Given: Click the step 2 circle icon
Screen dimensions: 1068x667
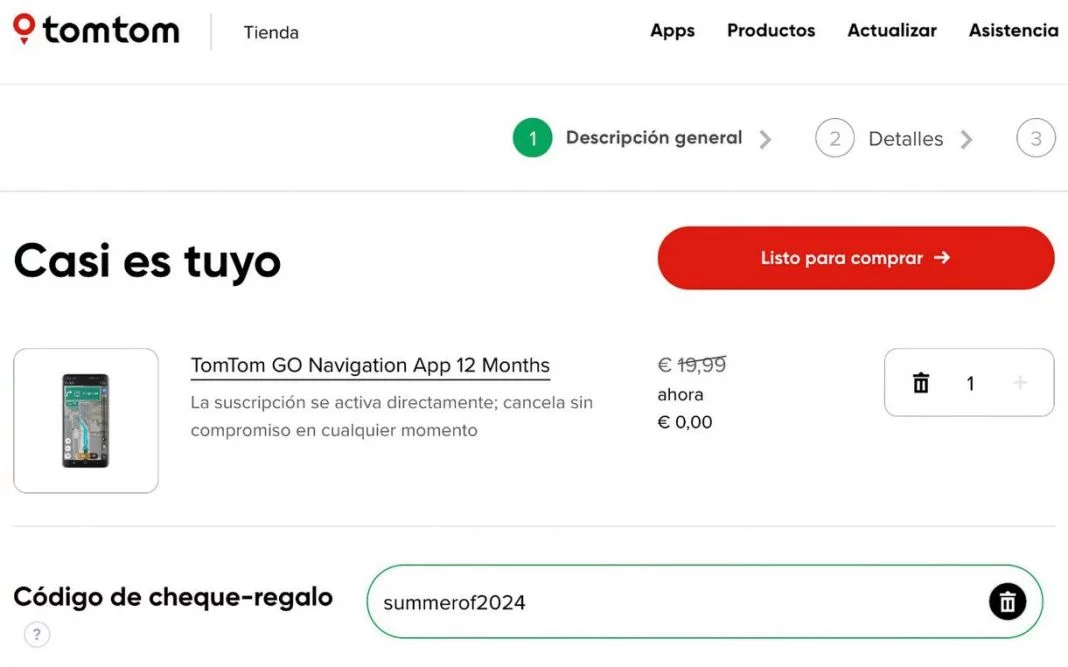Looking at the screenshot, I should 835,139.
